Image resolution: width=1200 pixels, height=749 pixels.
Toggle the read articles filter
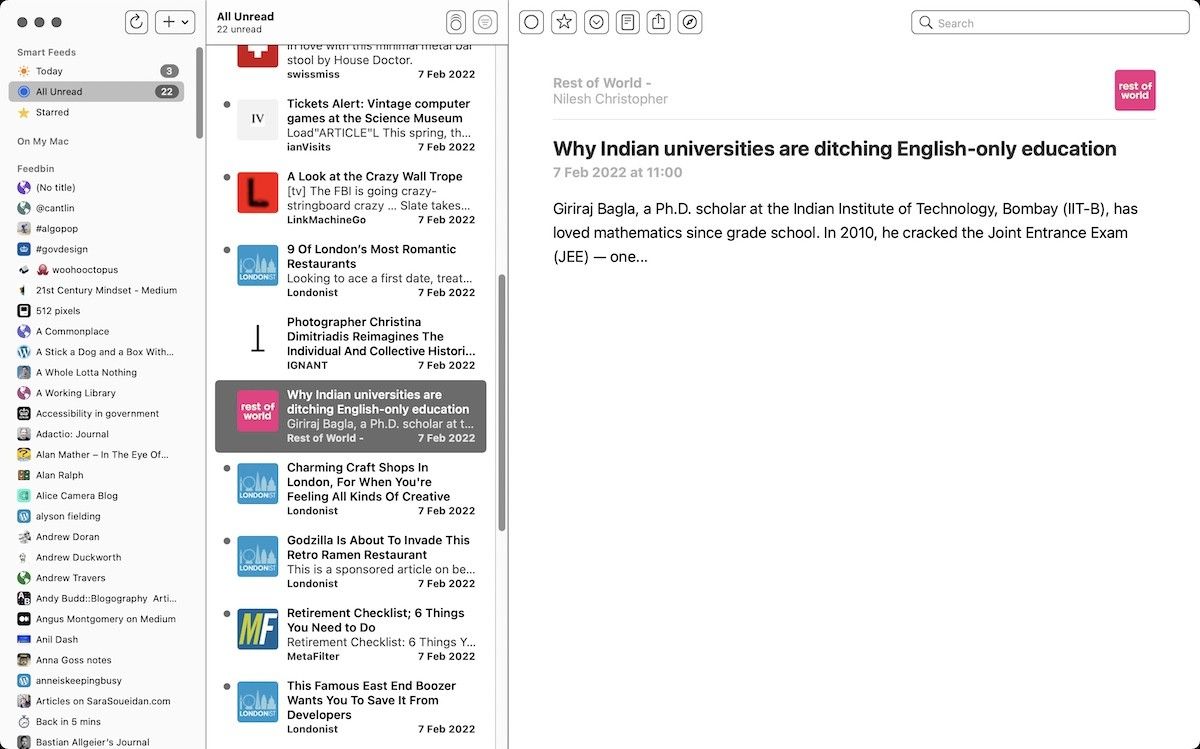click(485, 22)
